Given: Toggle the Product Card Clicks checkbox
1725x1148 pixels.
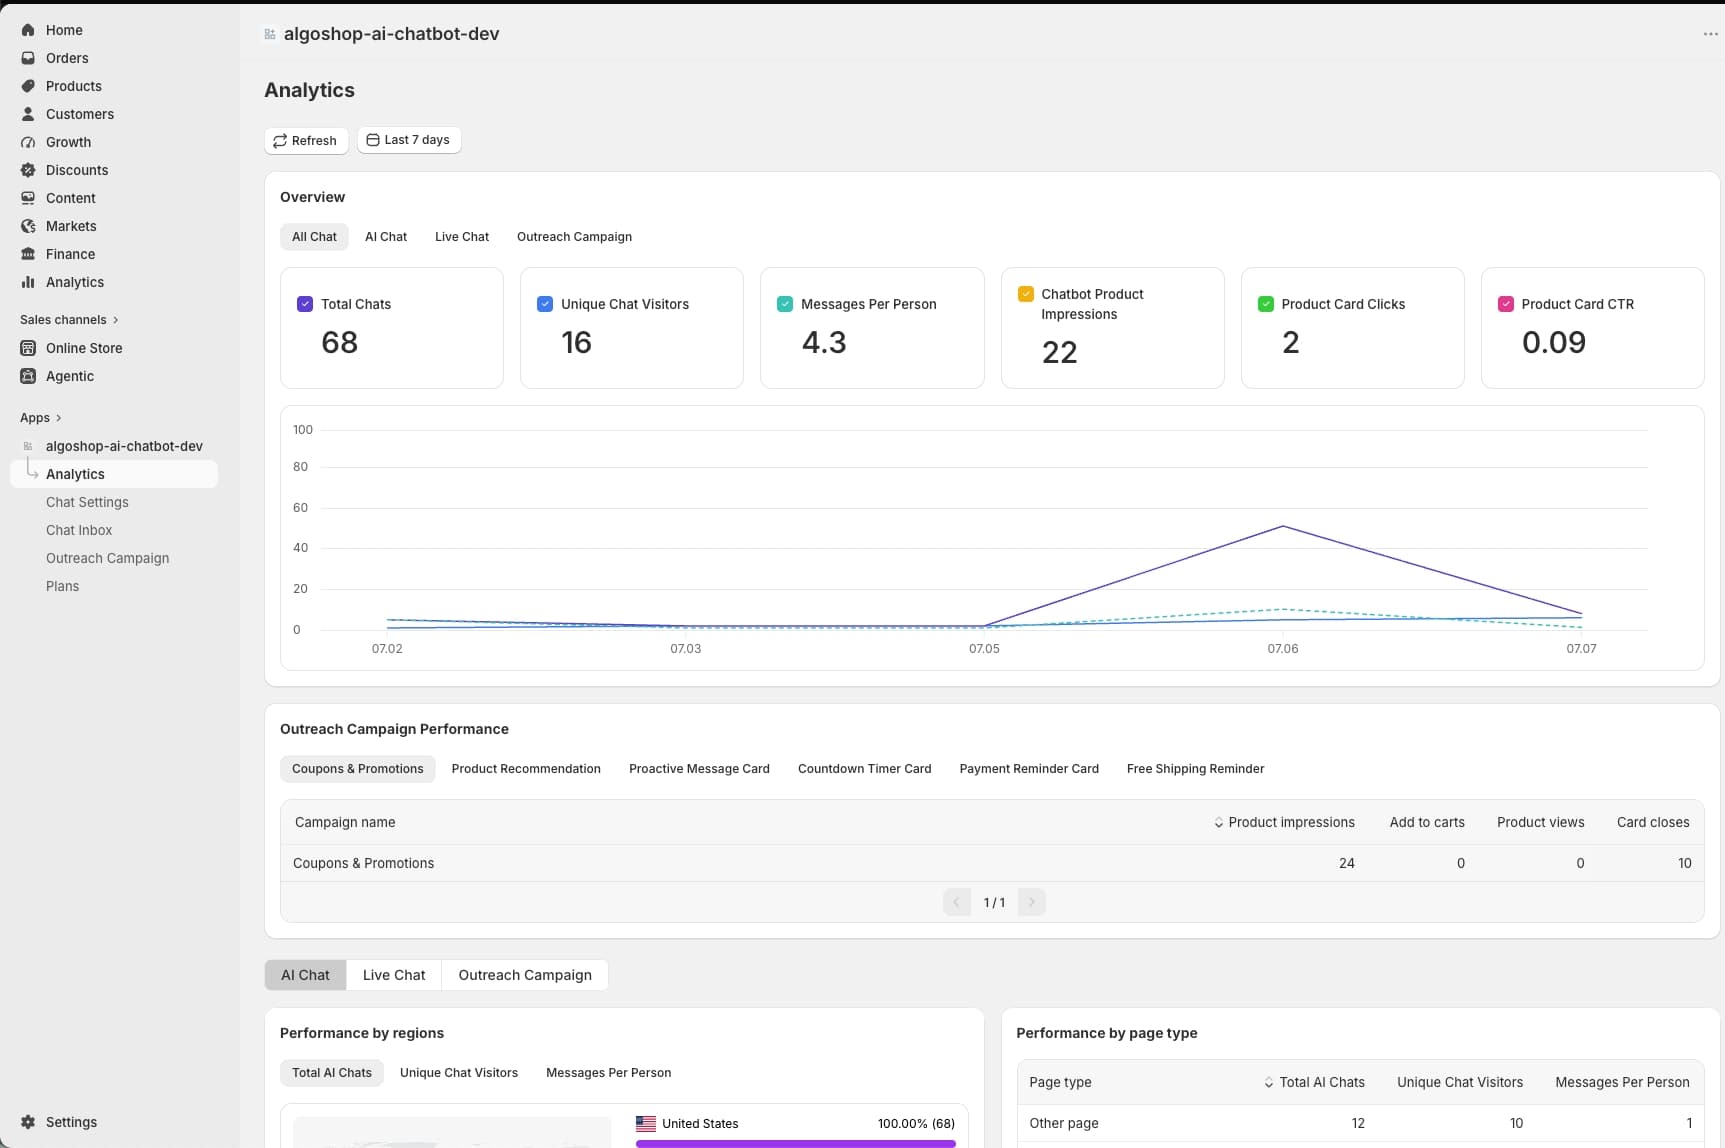Looking at the screenshot, I should coord(1265,304).
